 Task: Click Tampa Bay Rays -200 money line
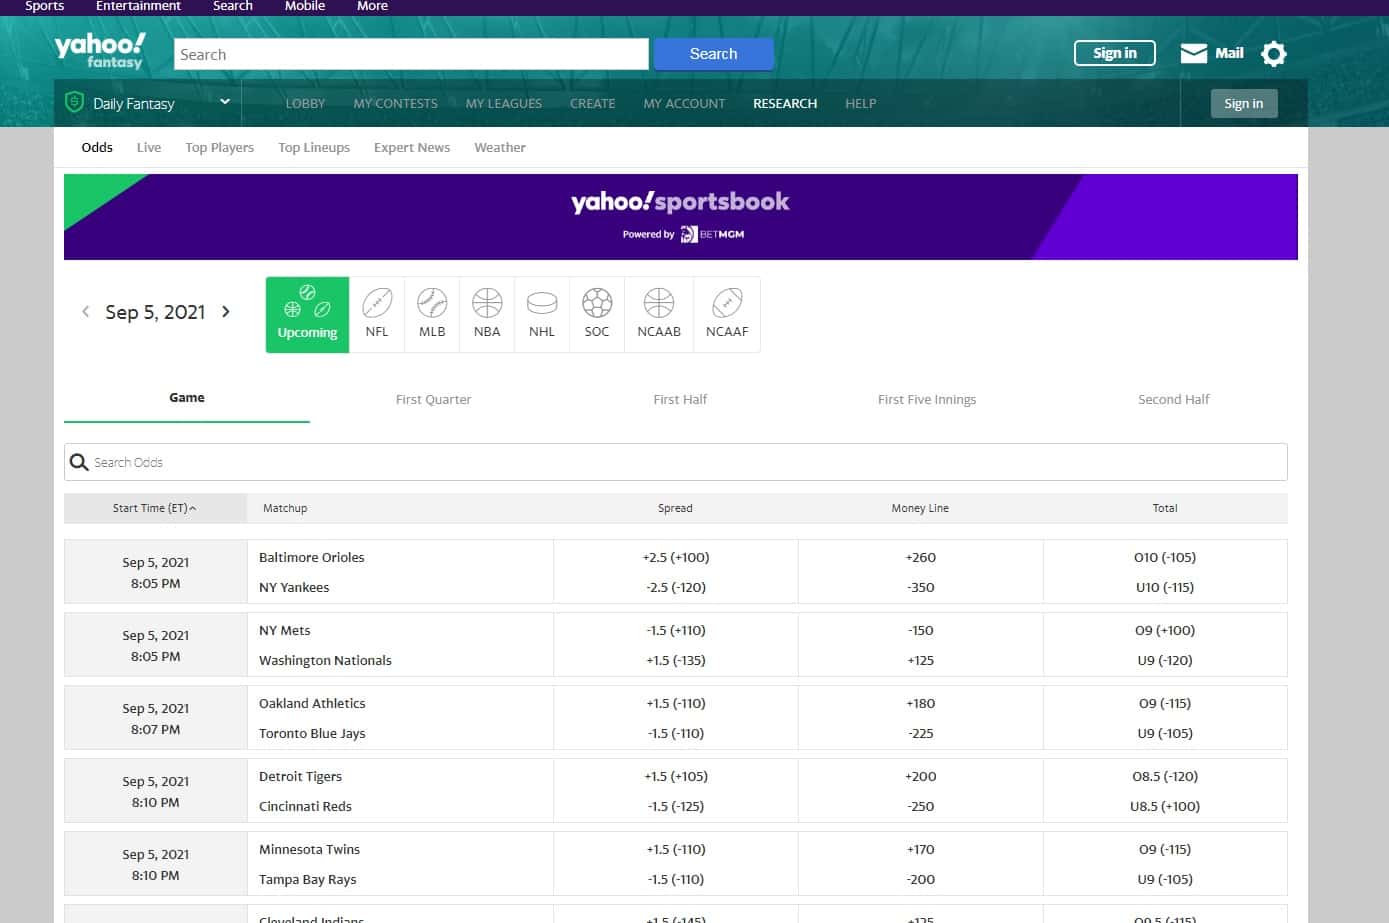[921, 879]
